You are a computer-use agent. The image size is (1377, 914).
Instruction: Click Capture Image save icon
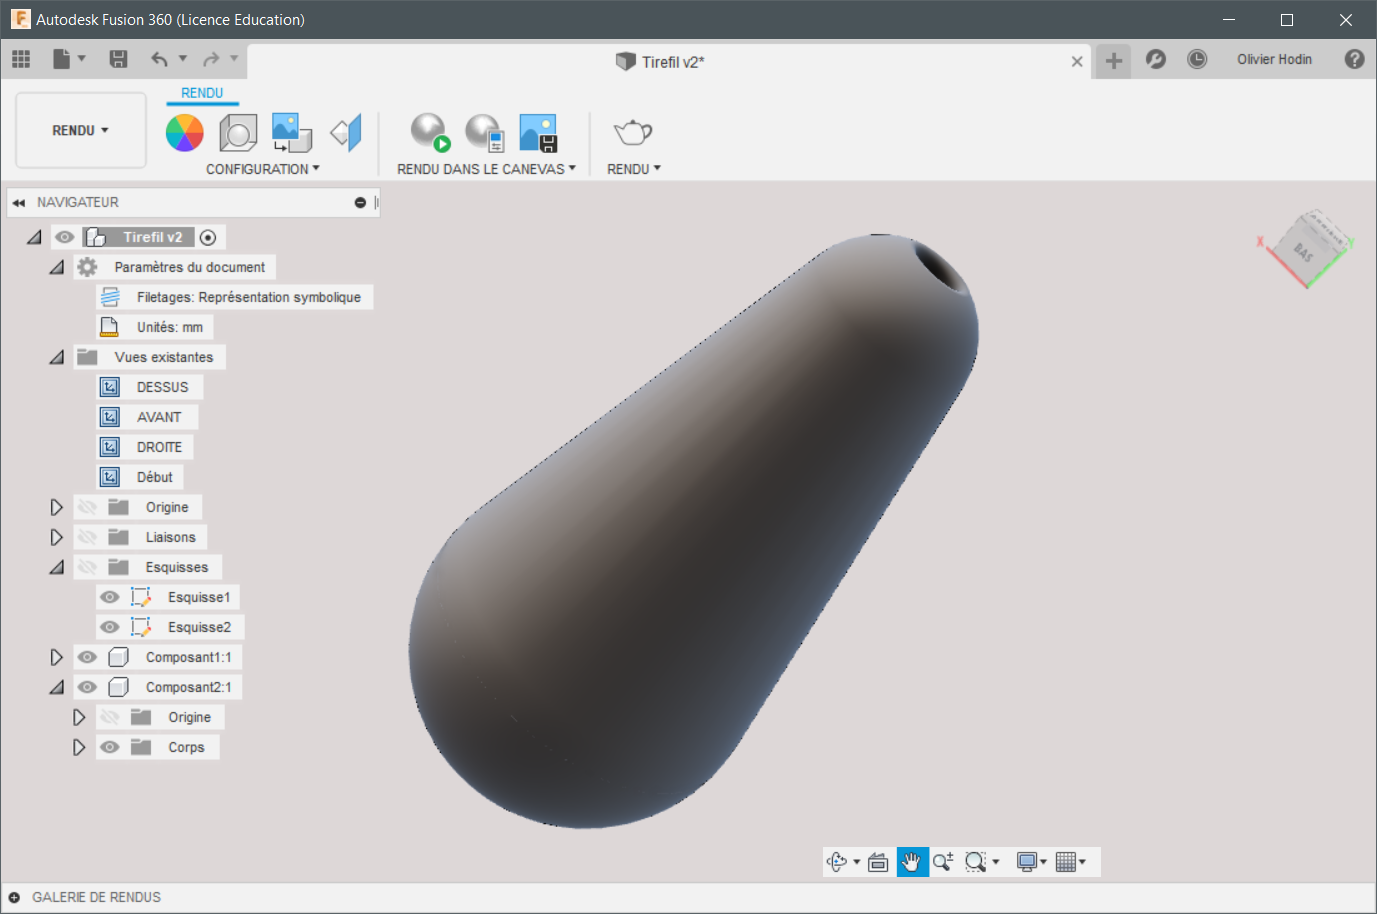[x=538, y=132]
